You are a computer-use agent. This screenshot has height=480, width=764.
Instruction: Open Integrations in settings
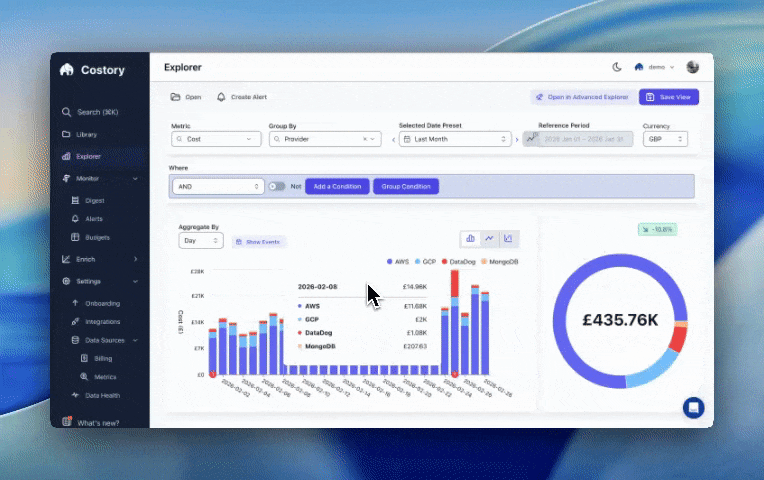[96, 322]
